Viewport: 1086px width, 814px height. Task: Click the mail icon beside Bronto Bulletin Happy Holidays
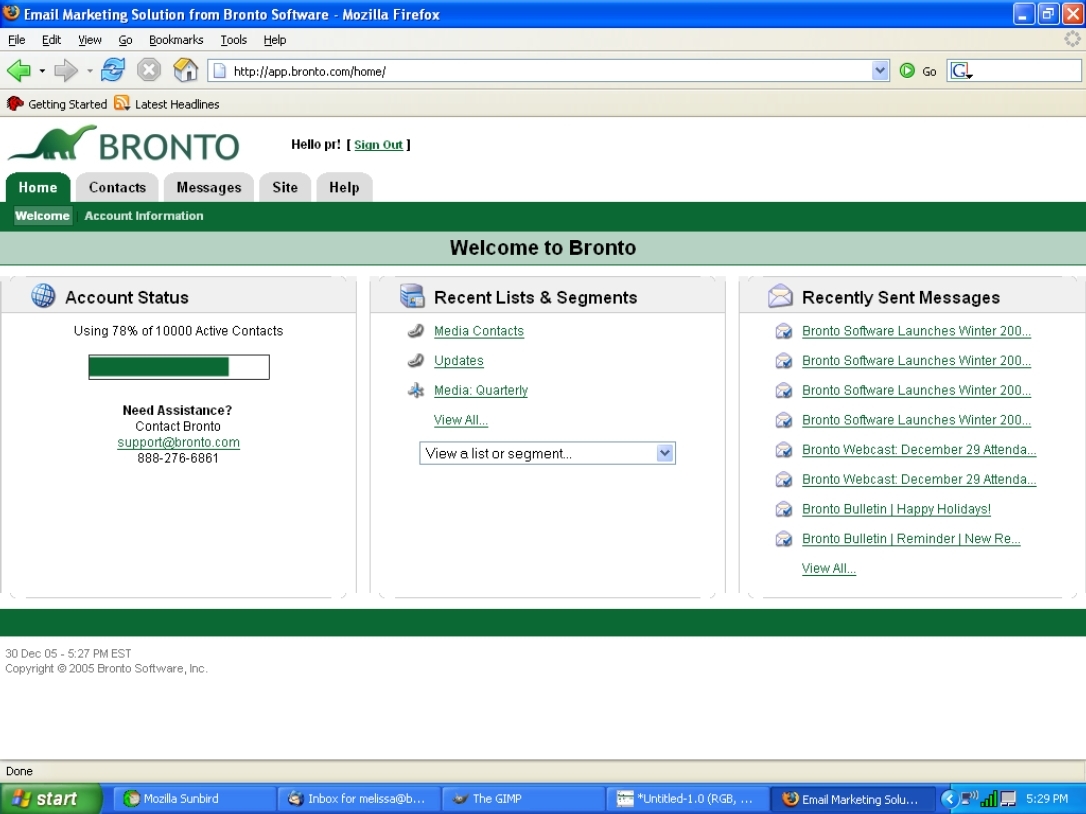coord(783,509)
